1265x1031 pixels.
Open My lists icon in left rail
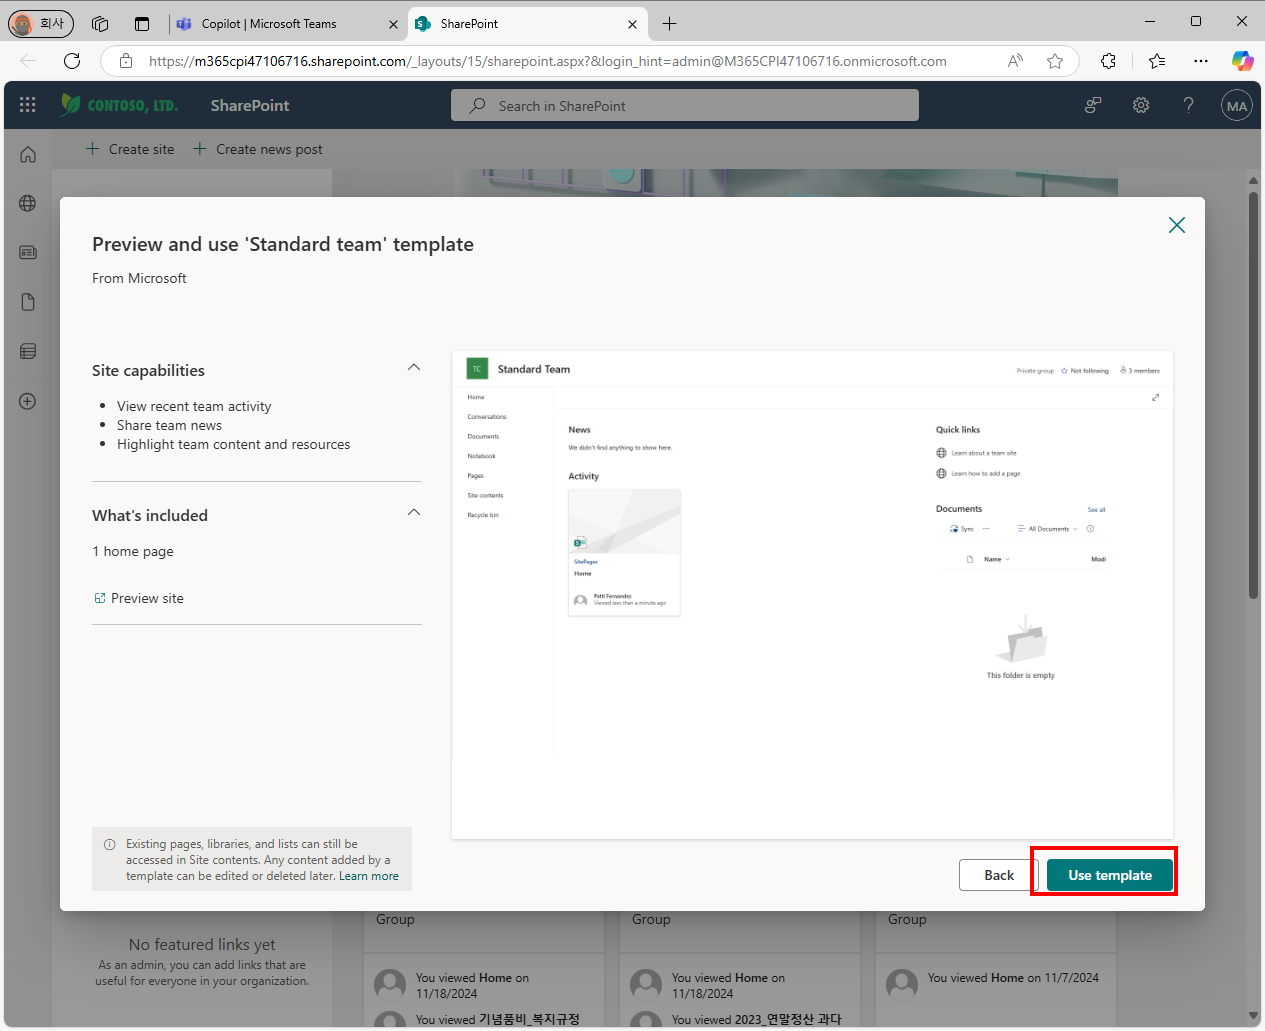[x=28, y=351]
